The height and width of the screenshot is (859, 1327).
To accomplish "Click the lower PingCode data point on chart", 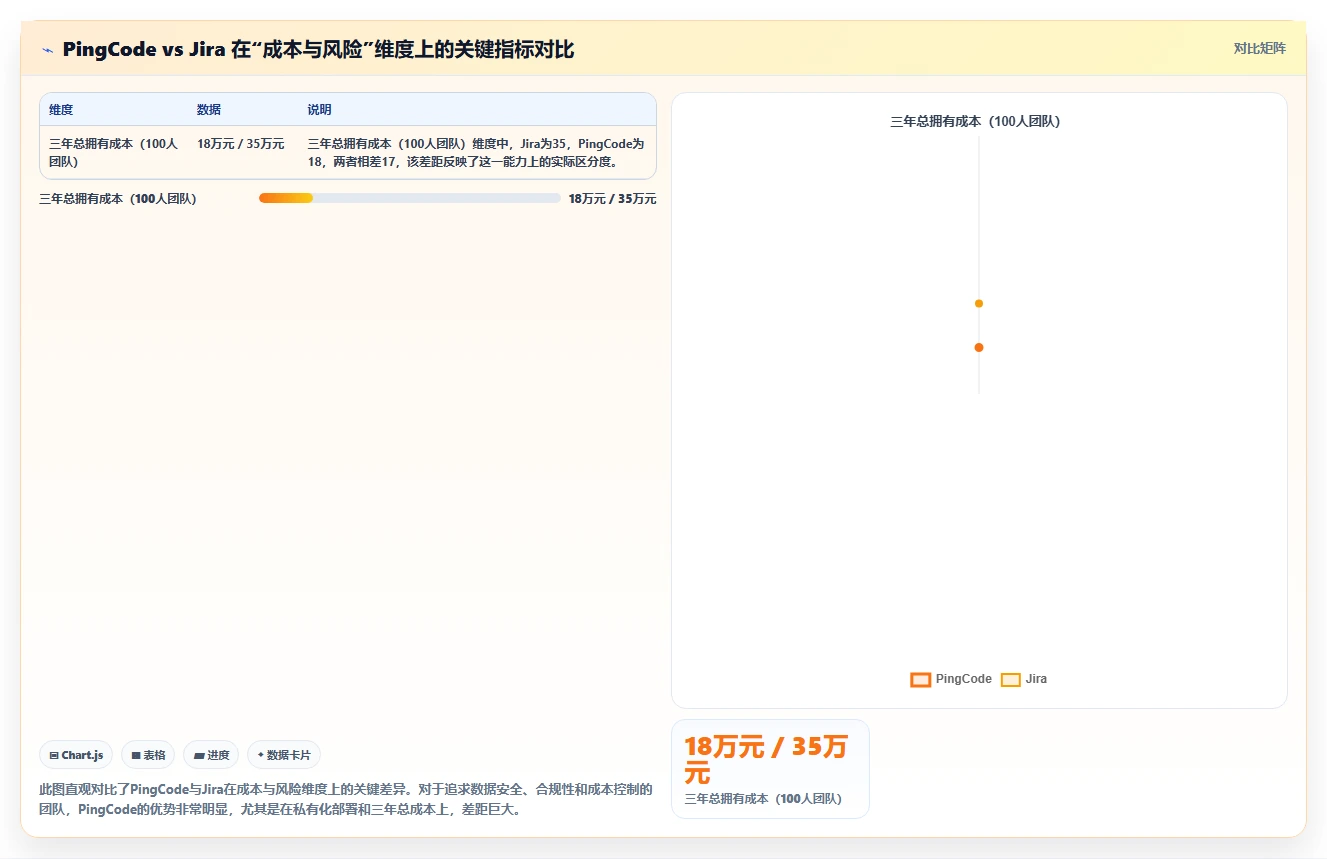I will (x=979, y=347).
